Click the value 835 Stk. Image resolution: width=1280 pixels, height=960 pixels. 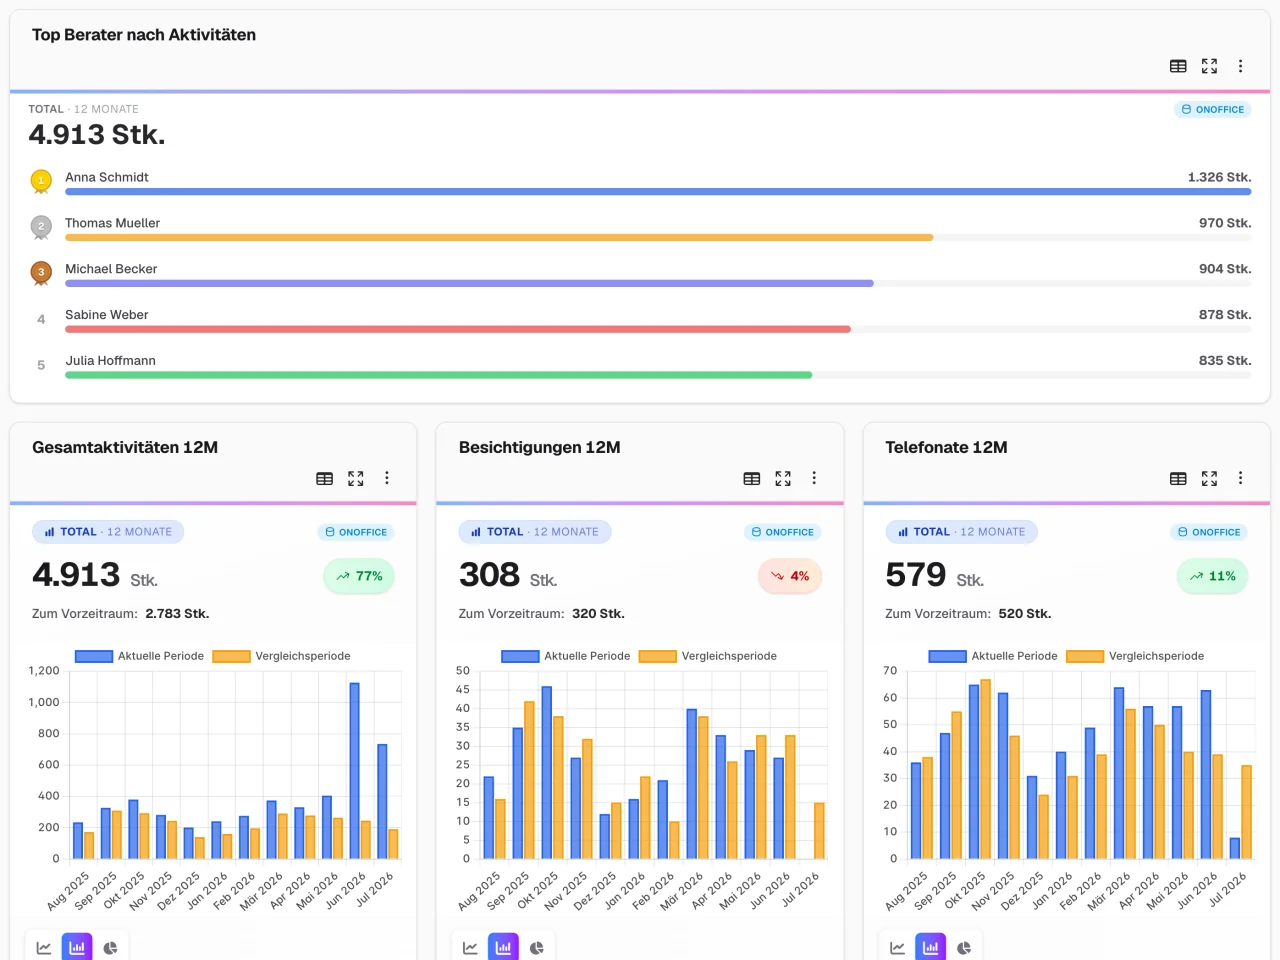(x=1225, y=361)
